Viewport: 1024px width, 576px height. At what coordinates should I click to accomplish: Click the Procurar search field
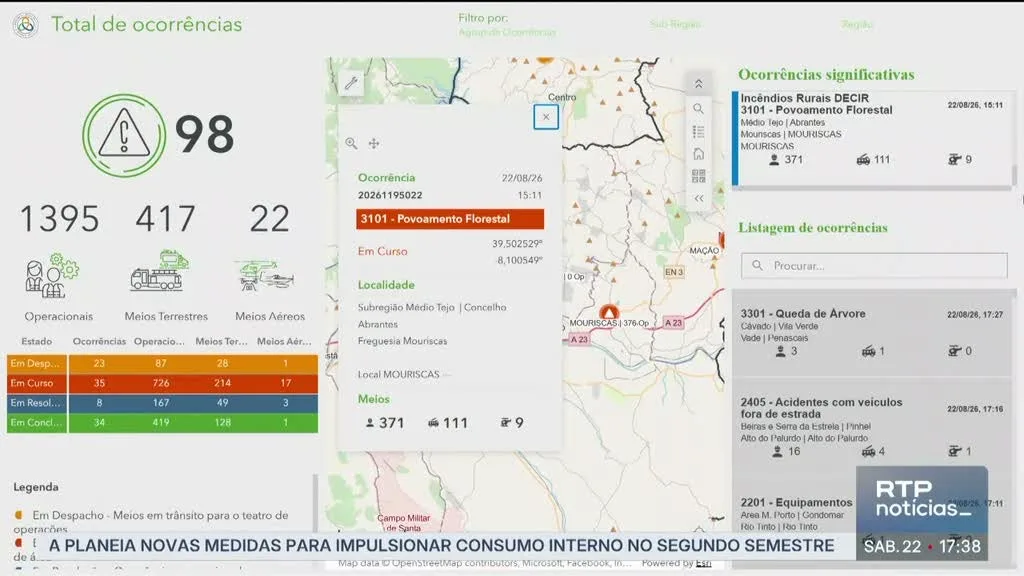click(874, 266)
